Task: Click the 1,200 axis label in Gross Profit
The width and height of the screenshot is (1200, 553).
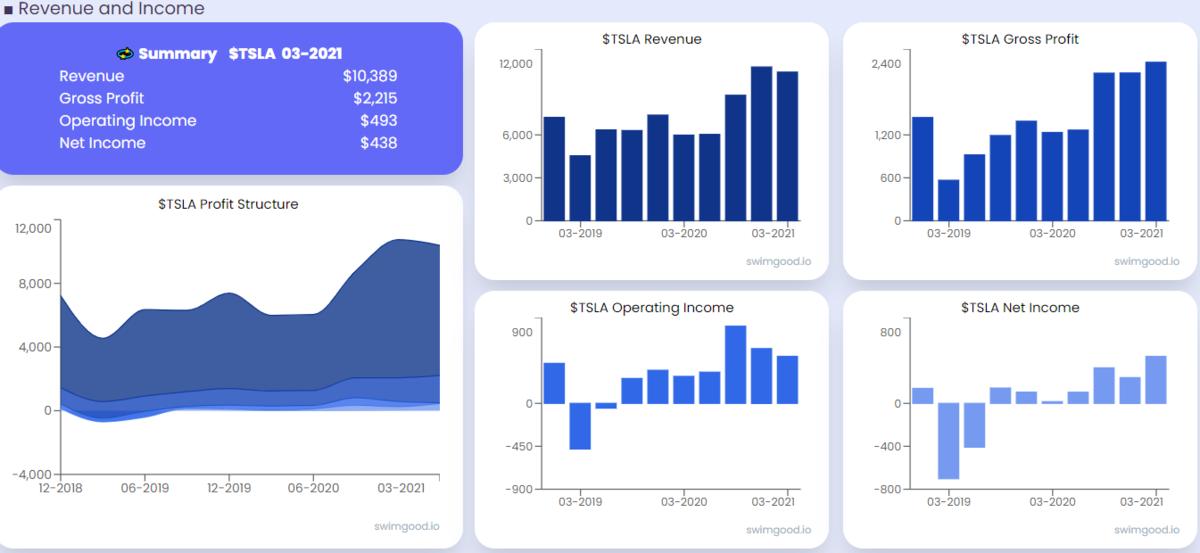Action: pyautogui.click(x=887, y=135)
